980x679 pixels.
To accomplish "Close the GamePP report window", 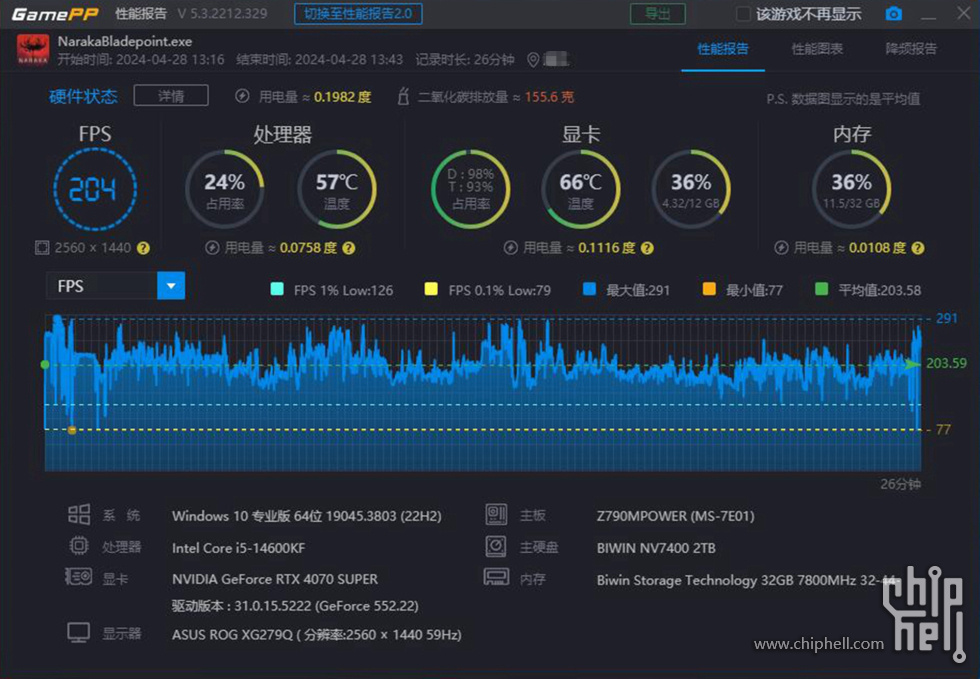I will (x=964, y=13).
